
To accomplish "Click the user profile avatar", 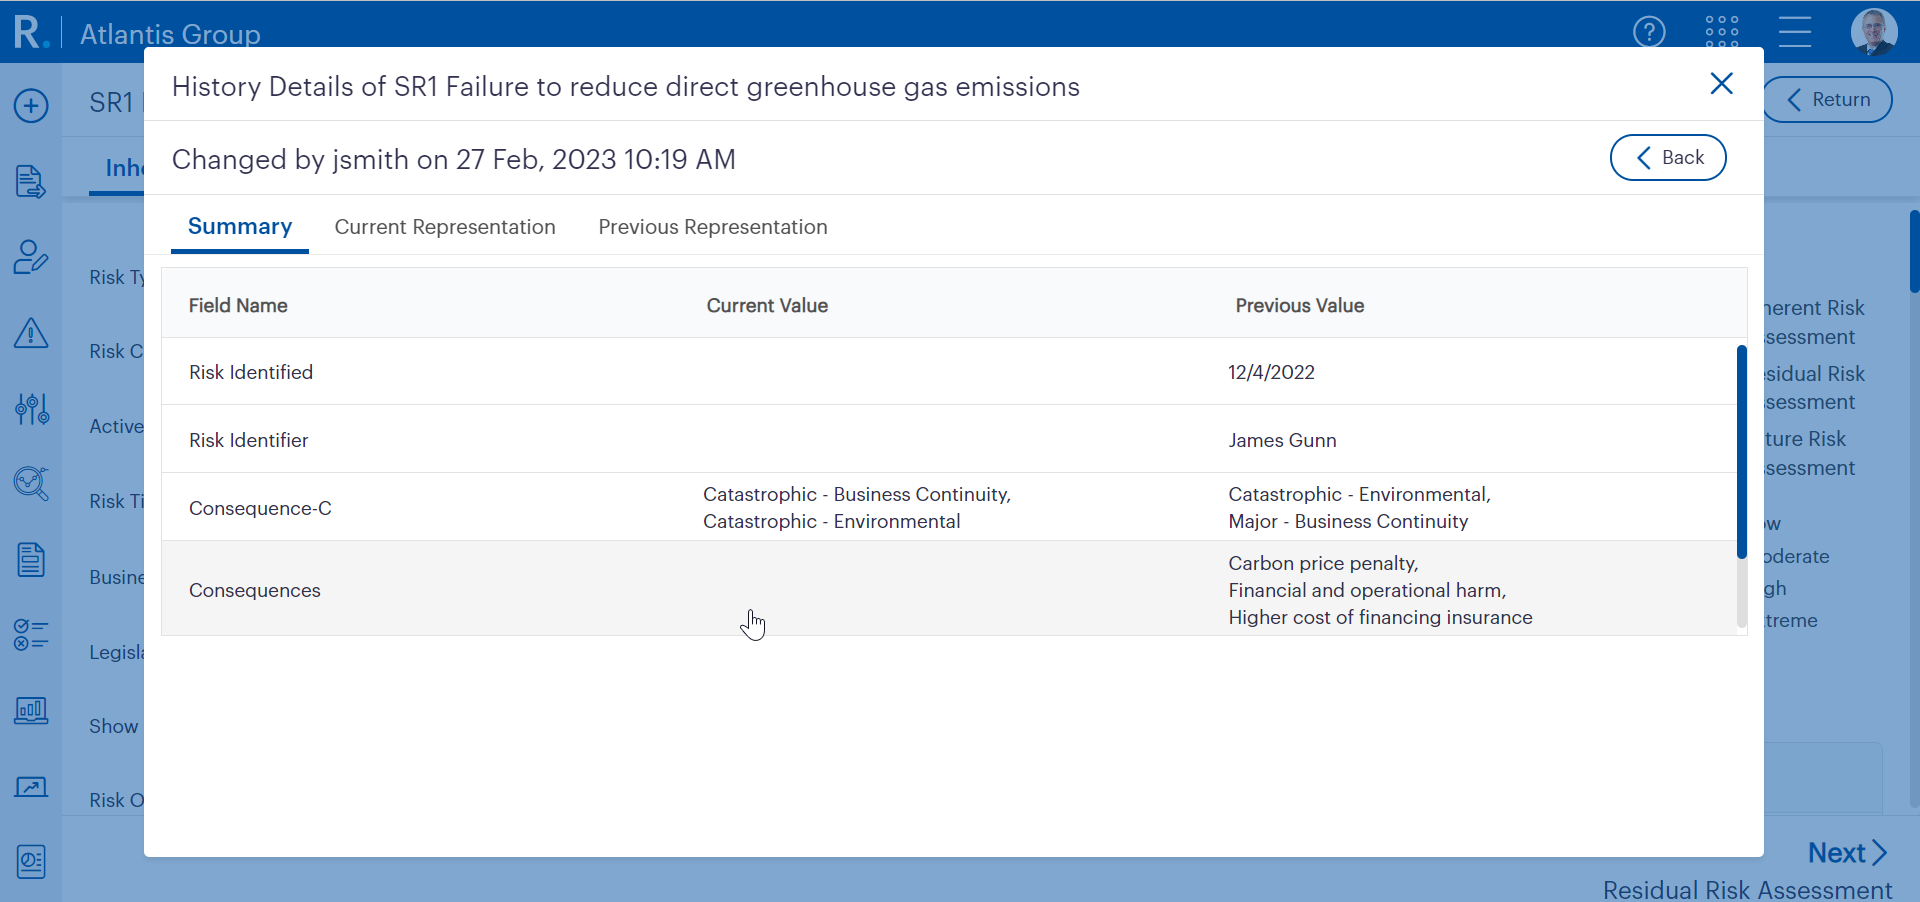I will click(x=1874, y=32).
